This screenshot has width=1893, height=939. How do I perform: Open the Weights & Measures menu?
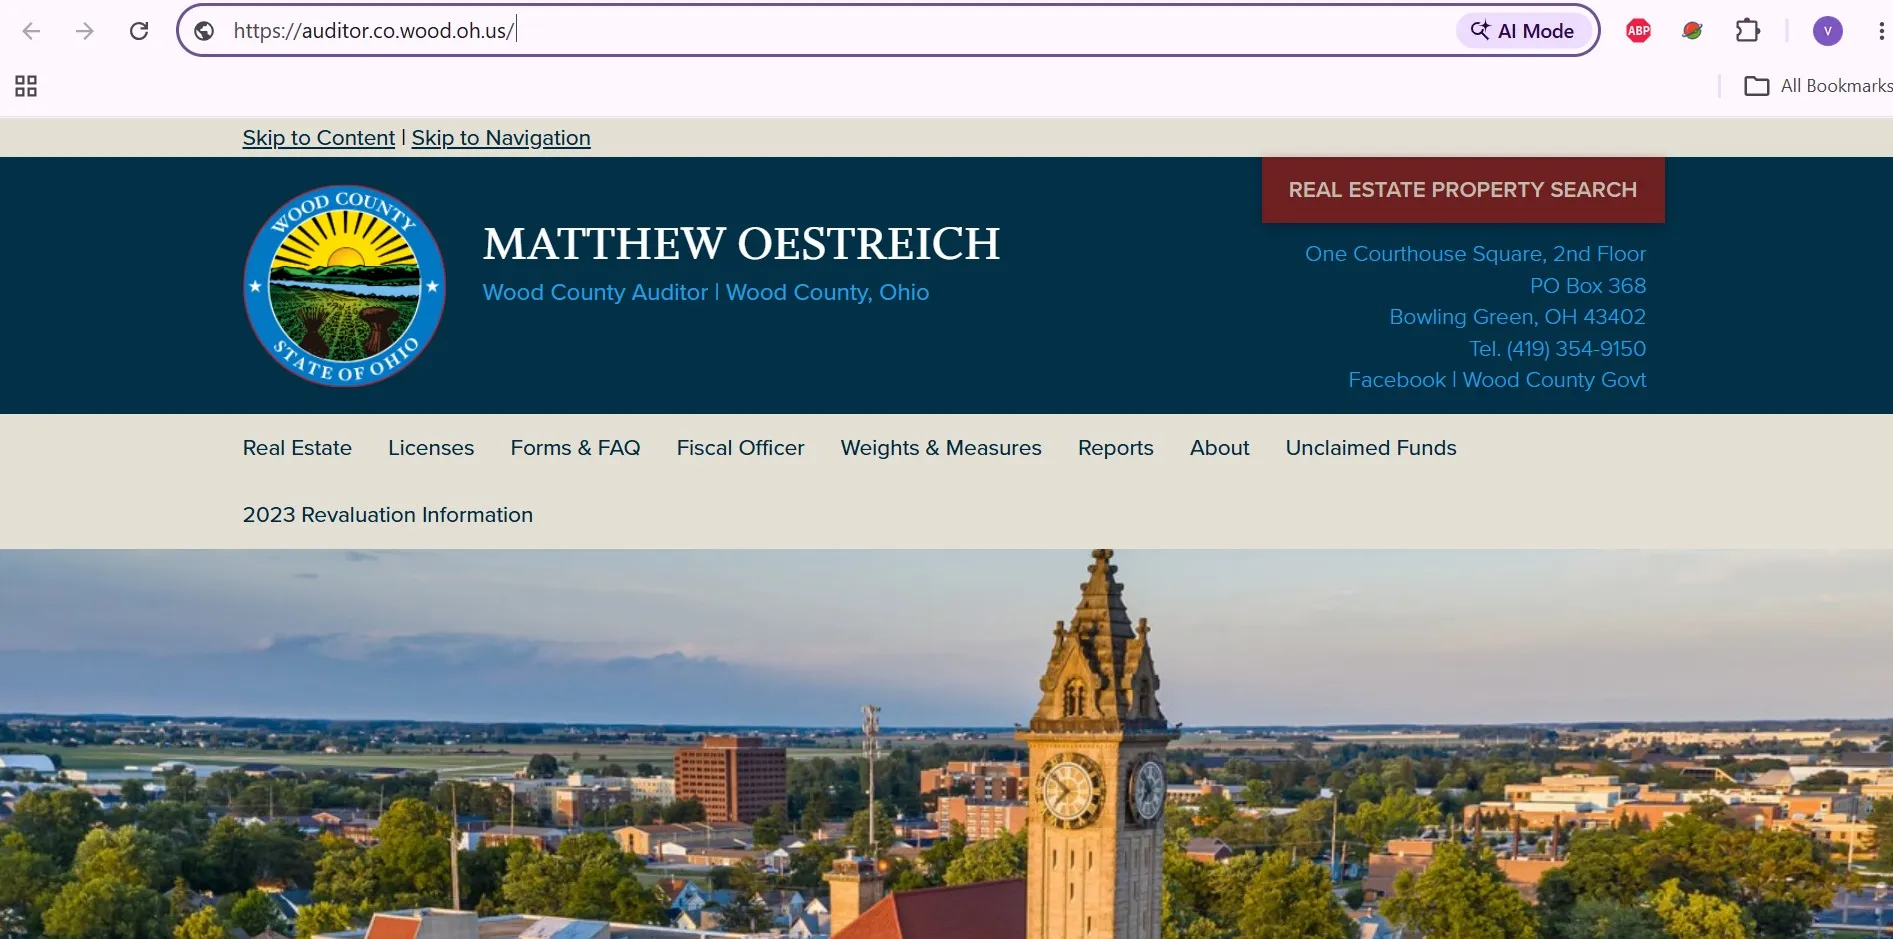(941, 448)
